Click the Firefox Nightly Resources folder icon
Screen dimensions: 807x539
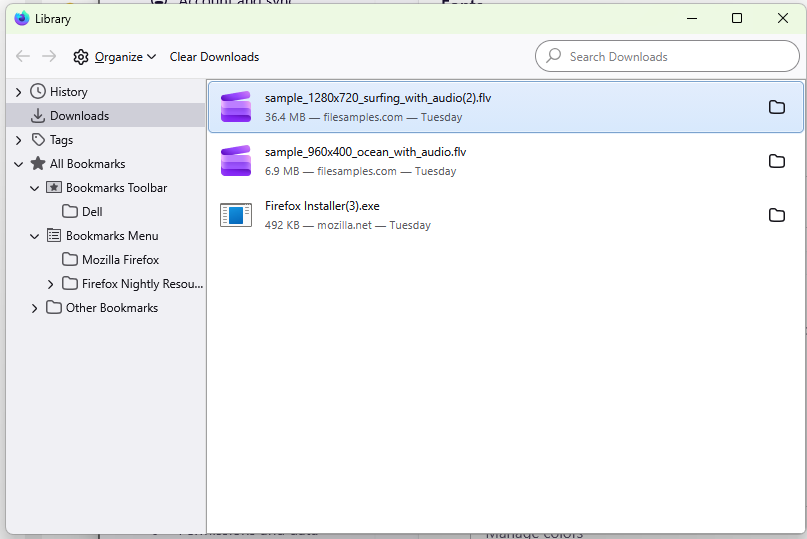pos(70,283)
